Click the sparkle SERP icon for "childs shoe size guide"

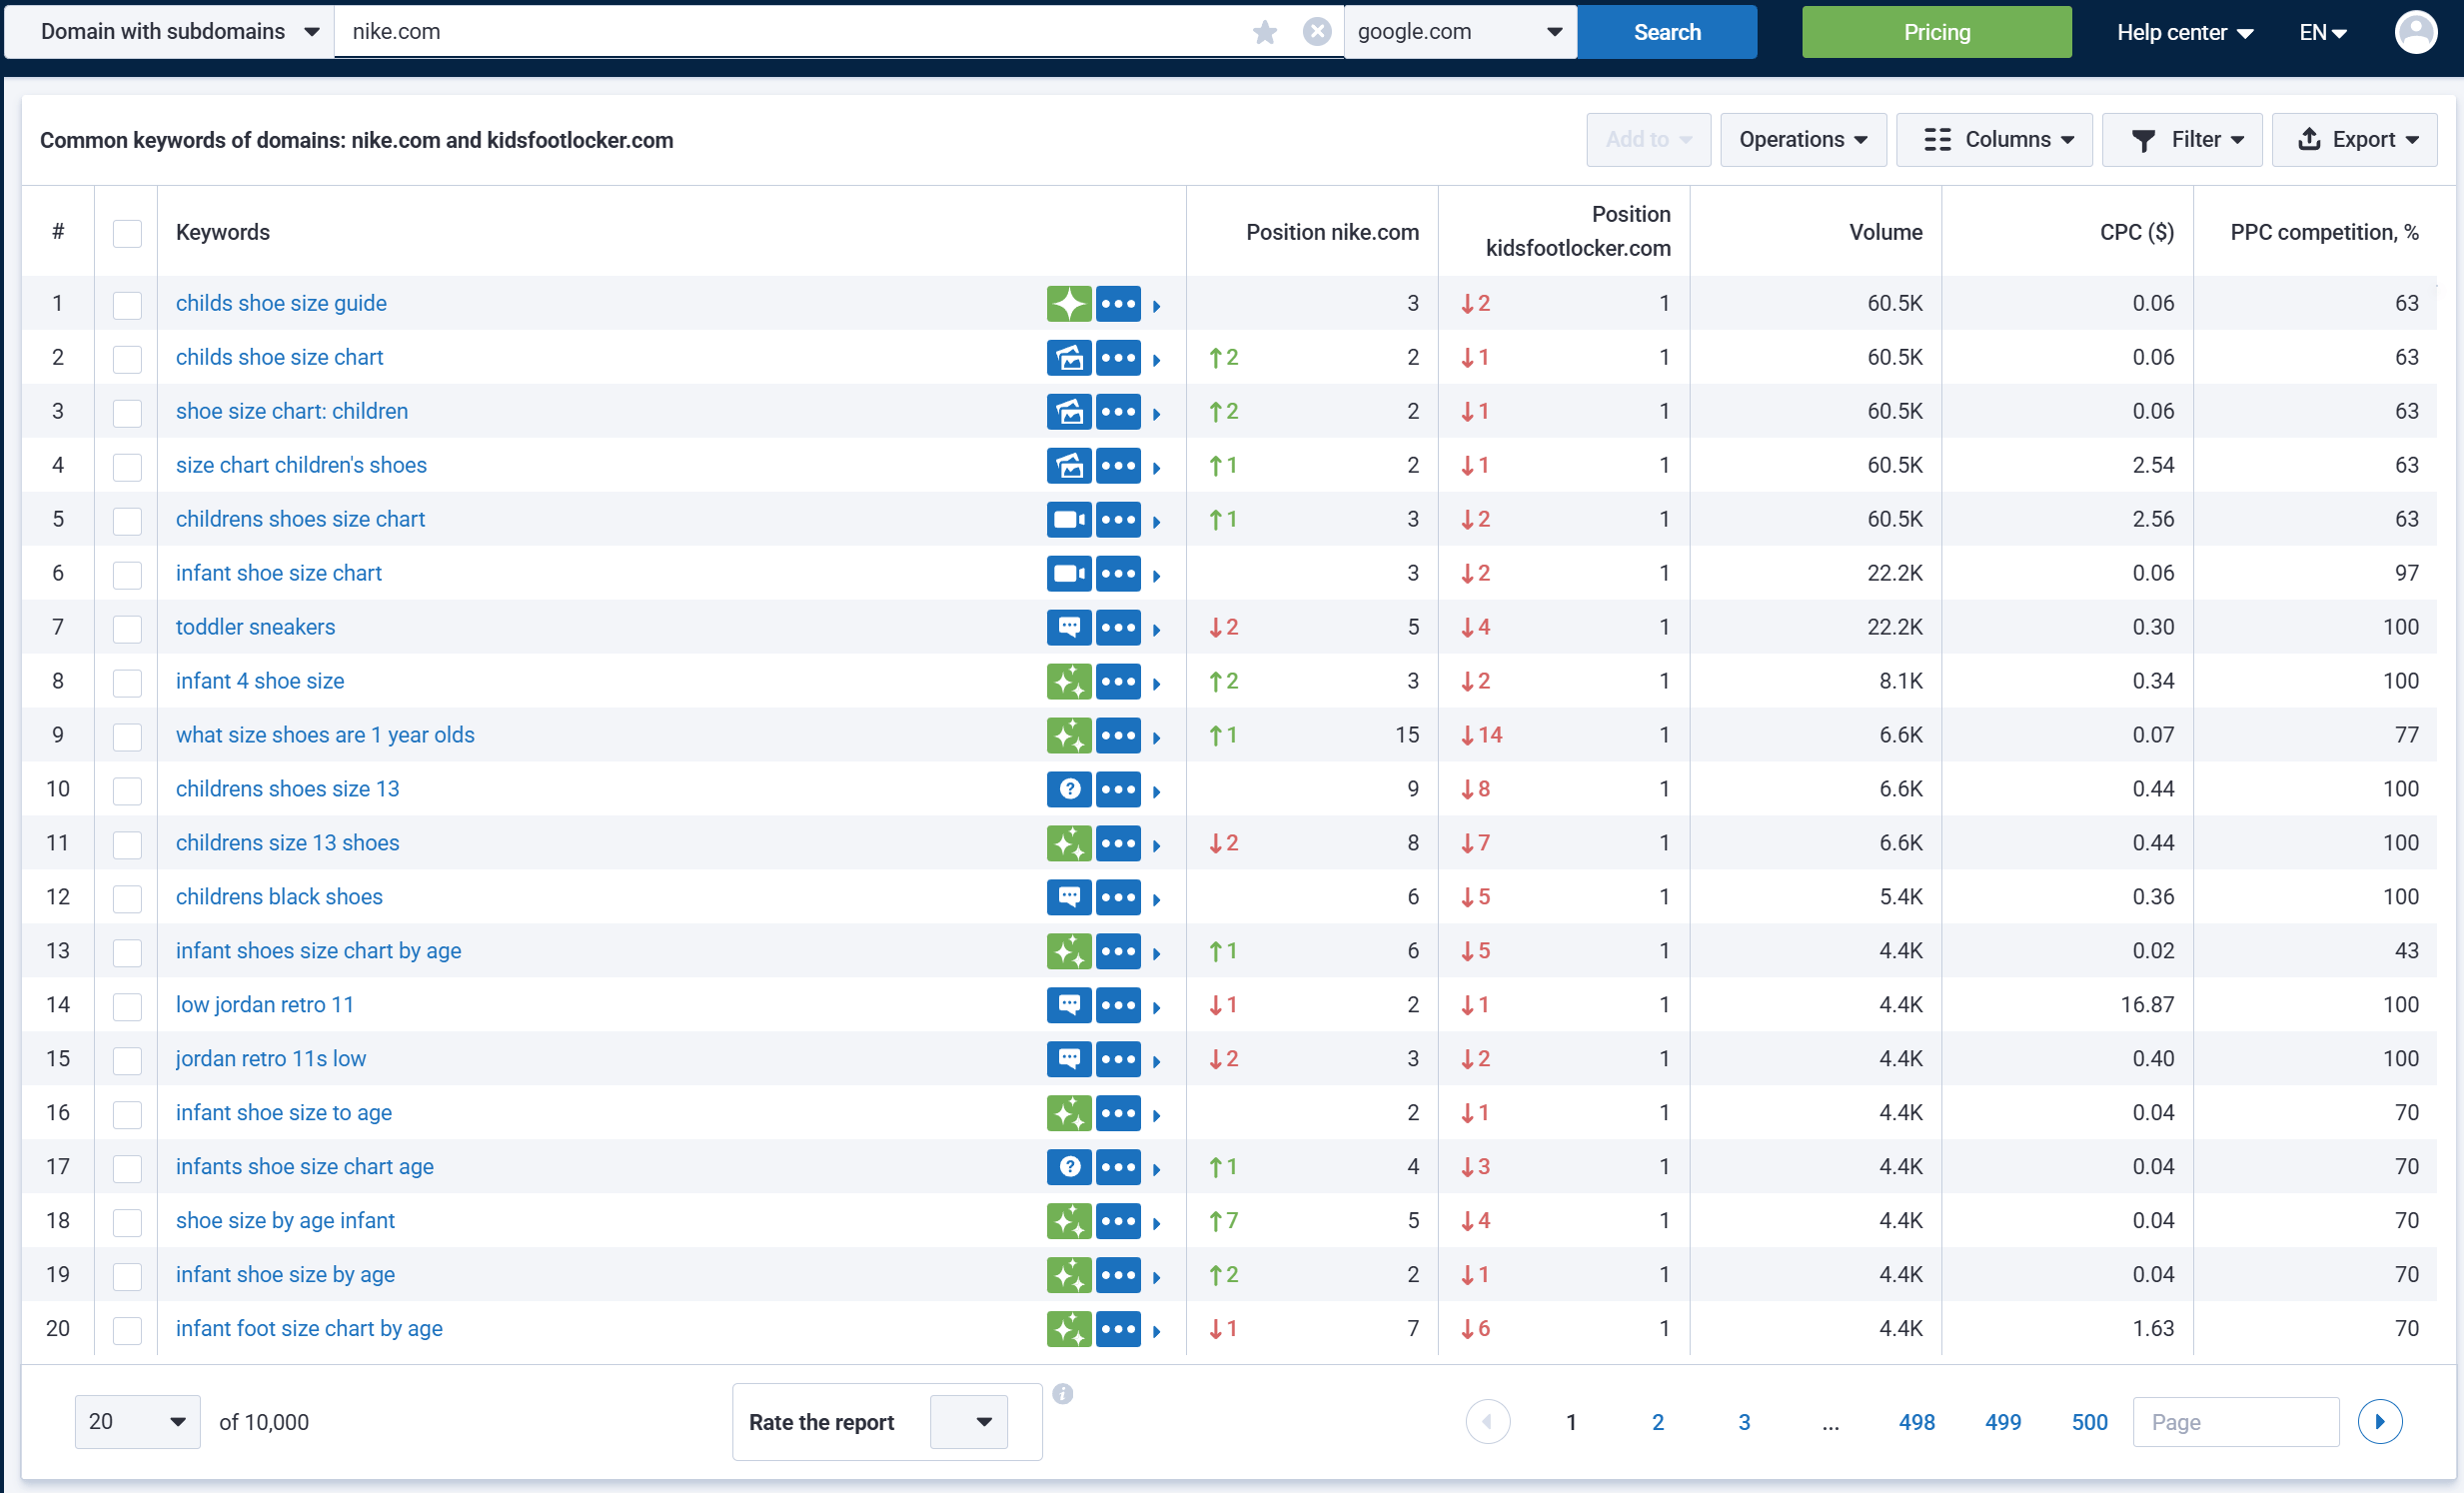[x=1068, y=303]
